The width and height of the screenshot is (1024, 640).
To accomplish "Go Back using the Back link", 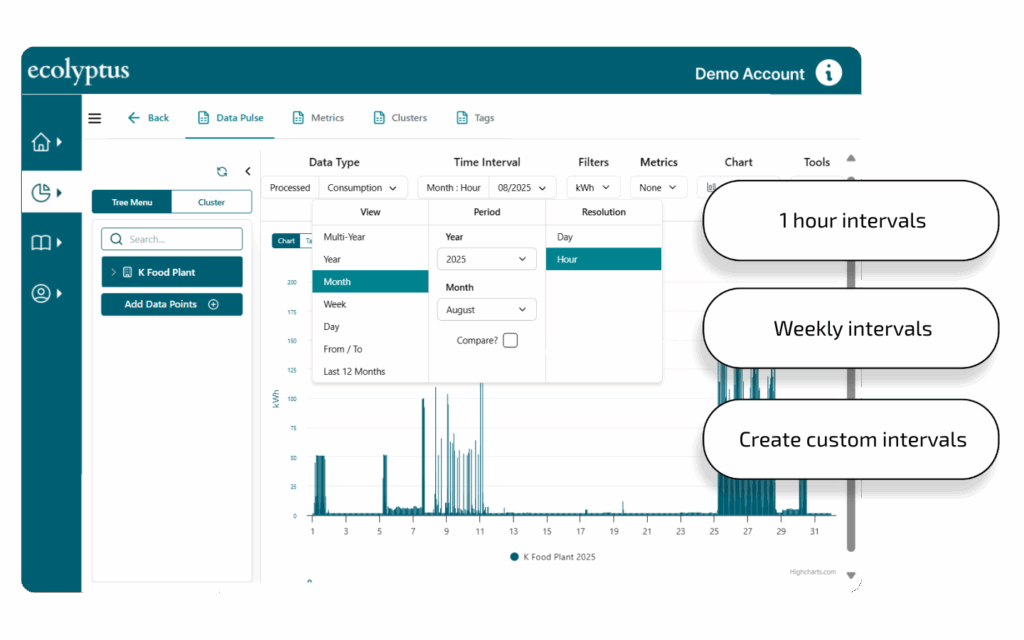I will [148, 118].
